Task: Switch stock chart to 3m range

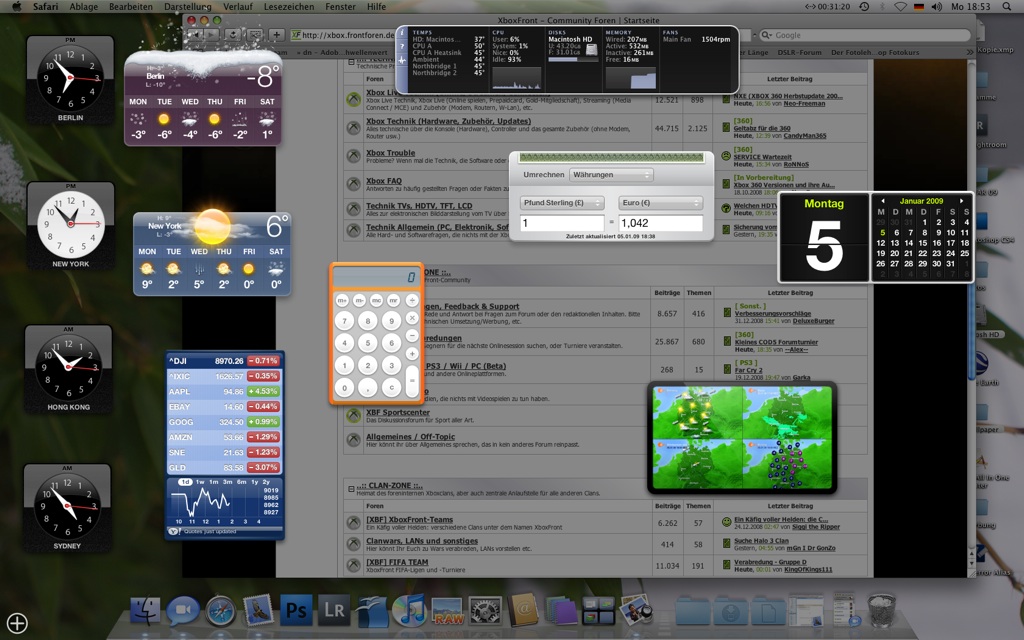Action: click(229, 482)
